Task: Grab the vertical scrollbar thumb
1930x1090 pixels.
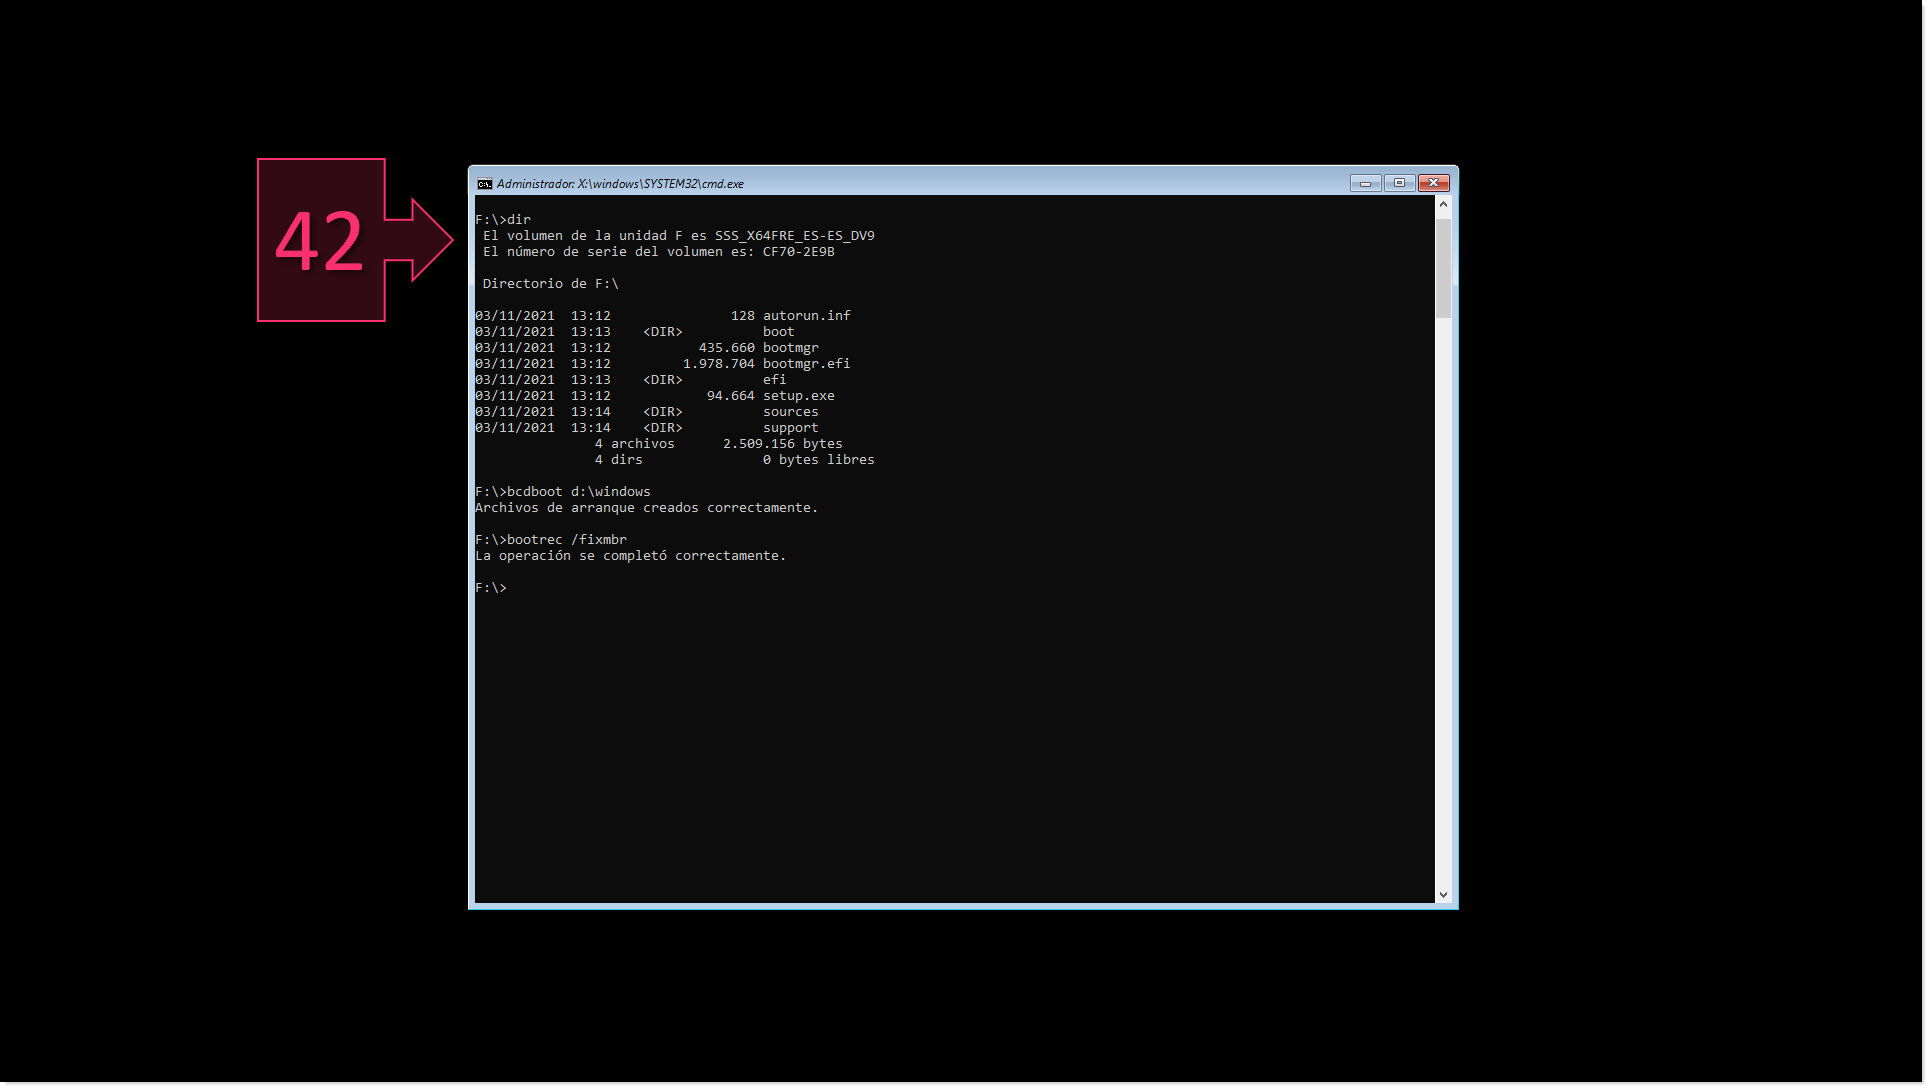Action: 1443,268
